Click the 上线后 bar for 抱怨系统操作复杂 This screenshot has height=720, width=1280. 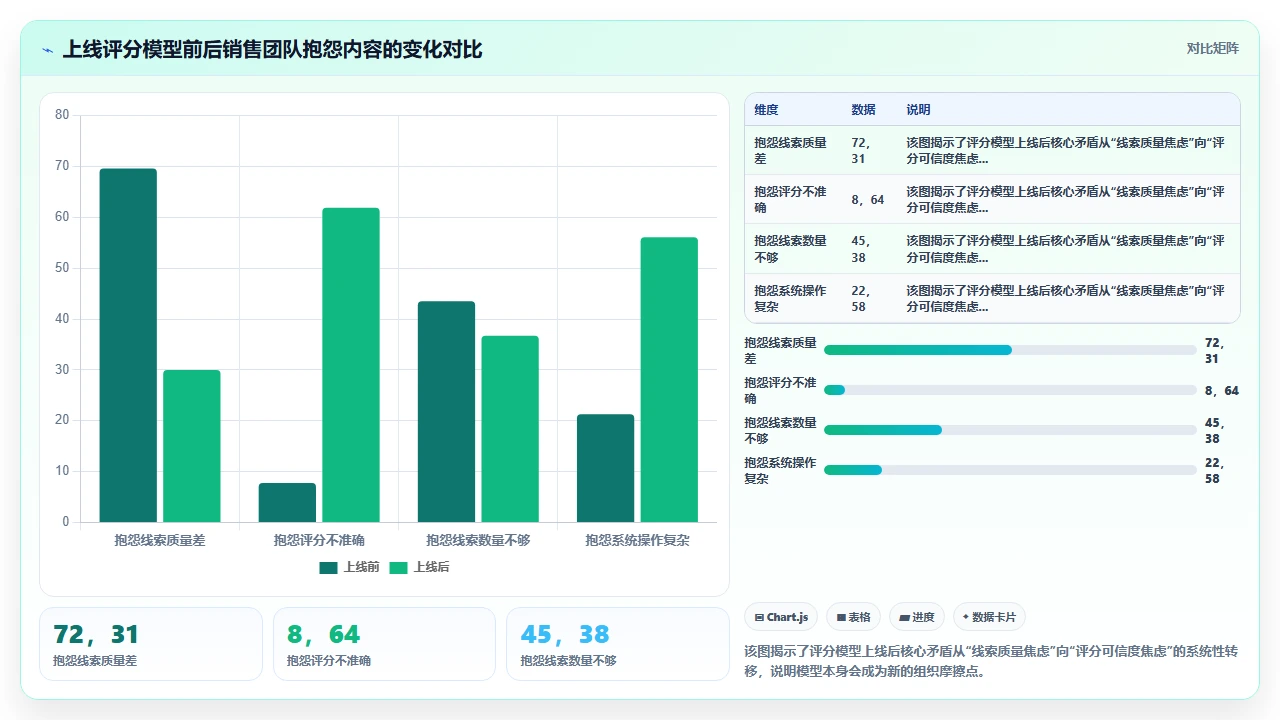(x=669, y=380)
